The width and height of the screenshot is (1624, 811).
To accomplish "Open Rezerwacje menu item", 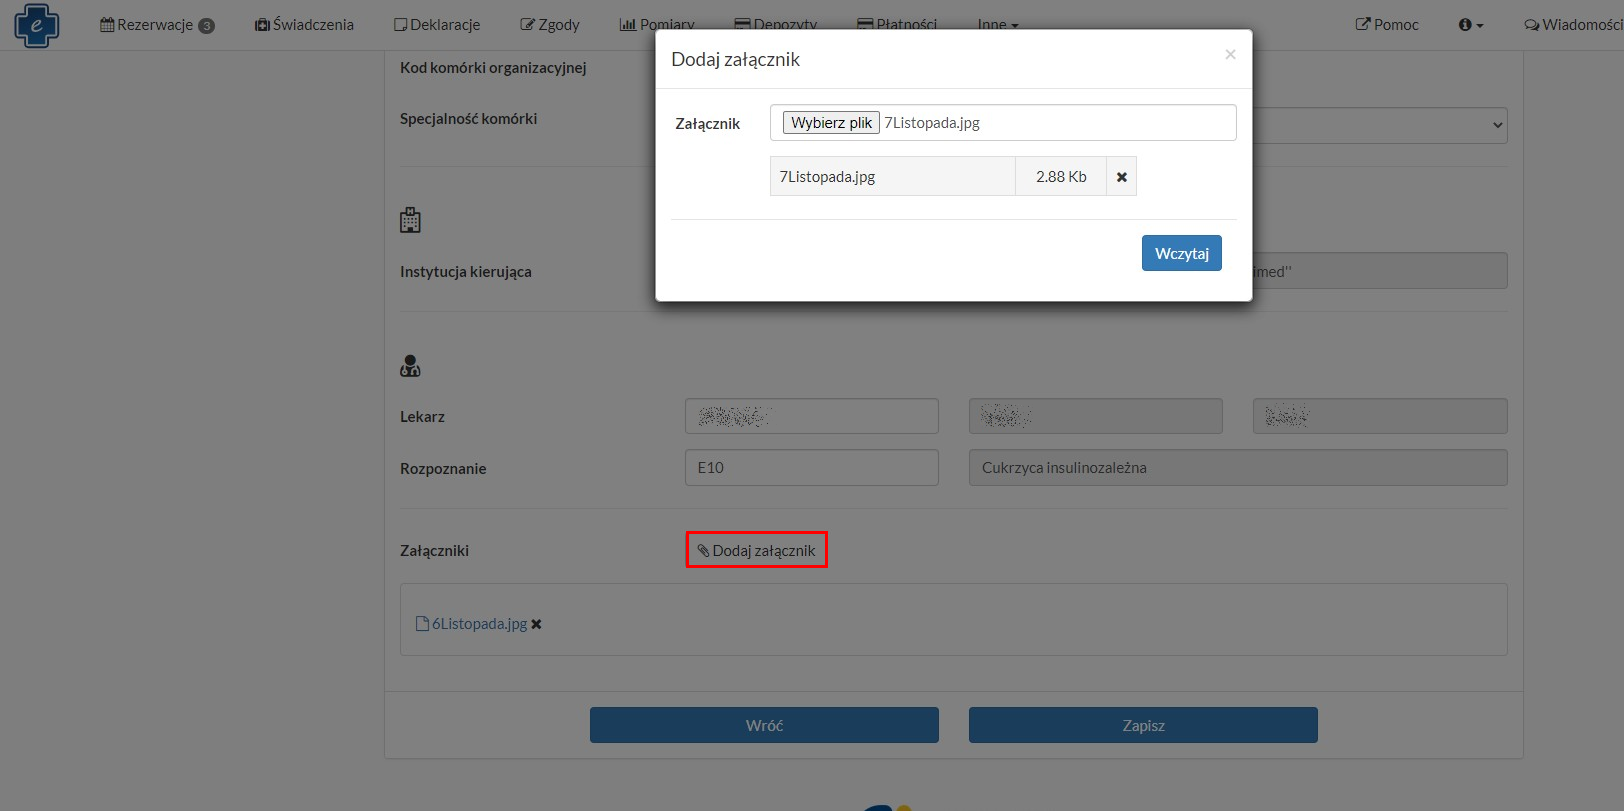I will [x=156, y=25].
